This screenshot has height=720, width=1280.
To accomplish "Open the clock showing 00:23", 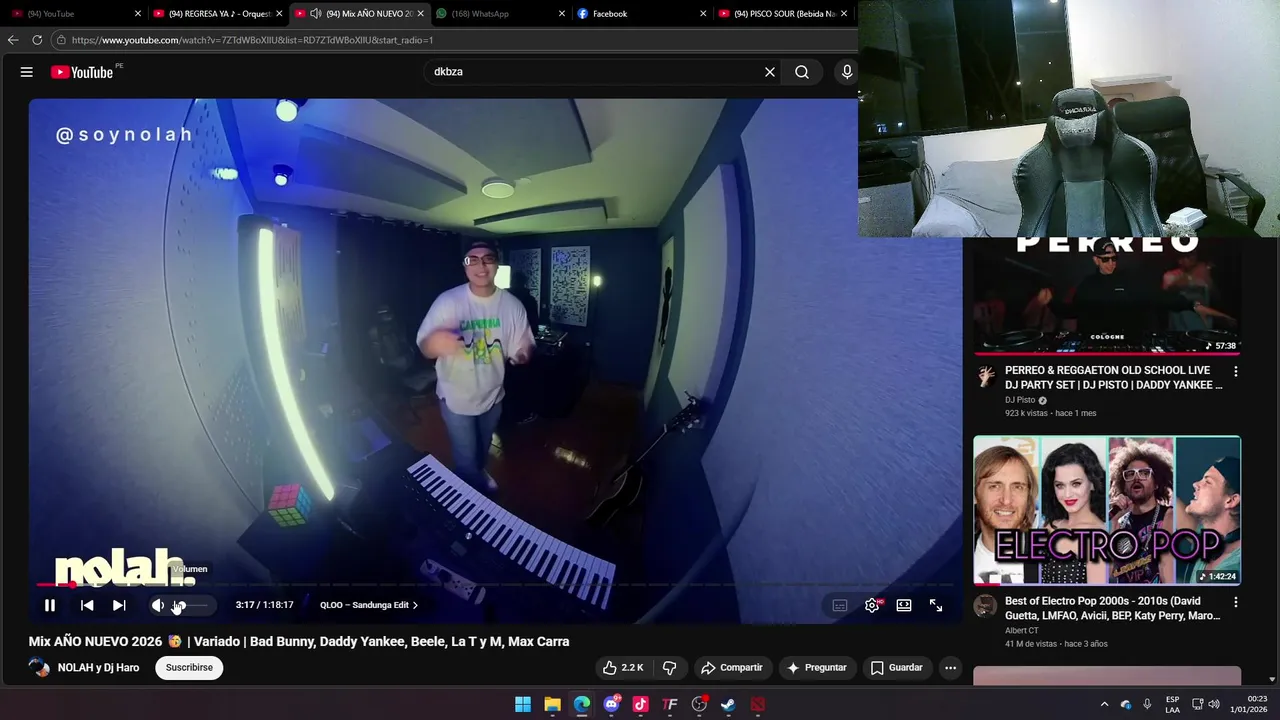I will [1249, 704].
